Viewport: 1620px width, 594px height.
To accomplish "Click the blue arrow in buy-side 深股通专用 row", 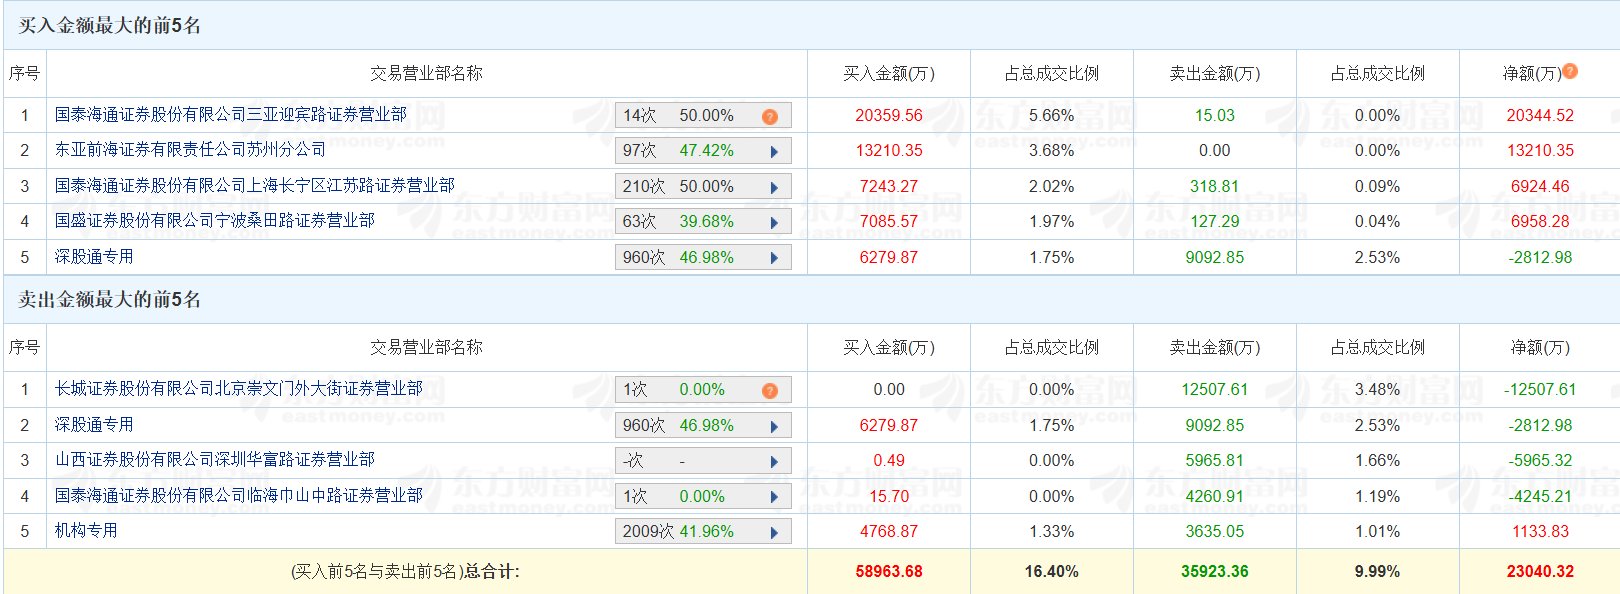I will 774,258.
